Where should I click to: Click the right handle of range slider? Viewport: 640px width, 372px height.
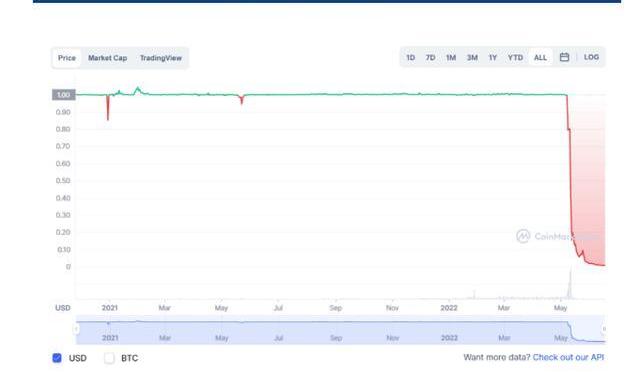tap(604, 329)
